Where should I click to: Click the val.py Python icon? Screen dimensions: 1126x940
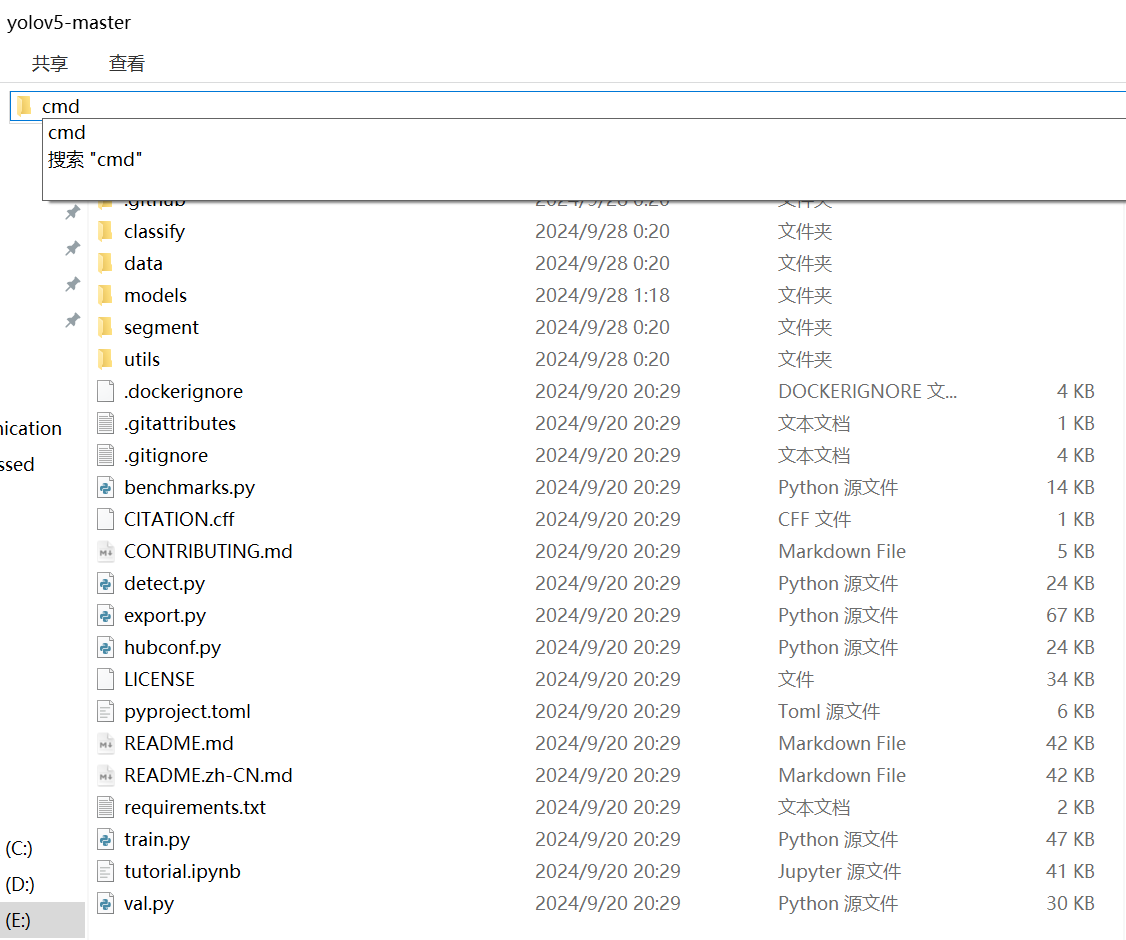pyautogui.click(x=106, y=903)
